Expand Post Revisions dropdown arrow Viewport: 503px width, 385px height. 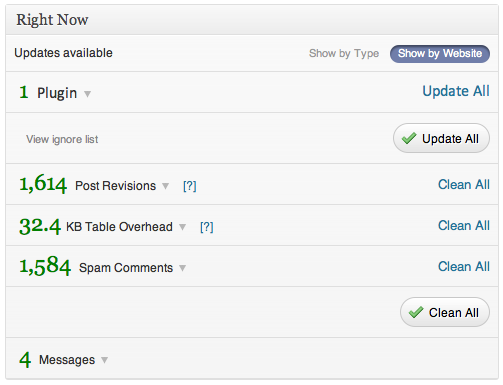point(165,186)
